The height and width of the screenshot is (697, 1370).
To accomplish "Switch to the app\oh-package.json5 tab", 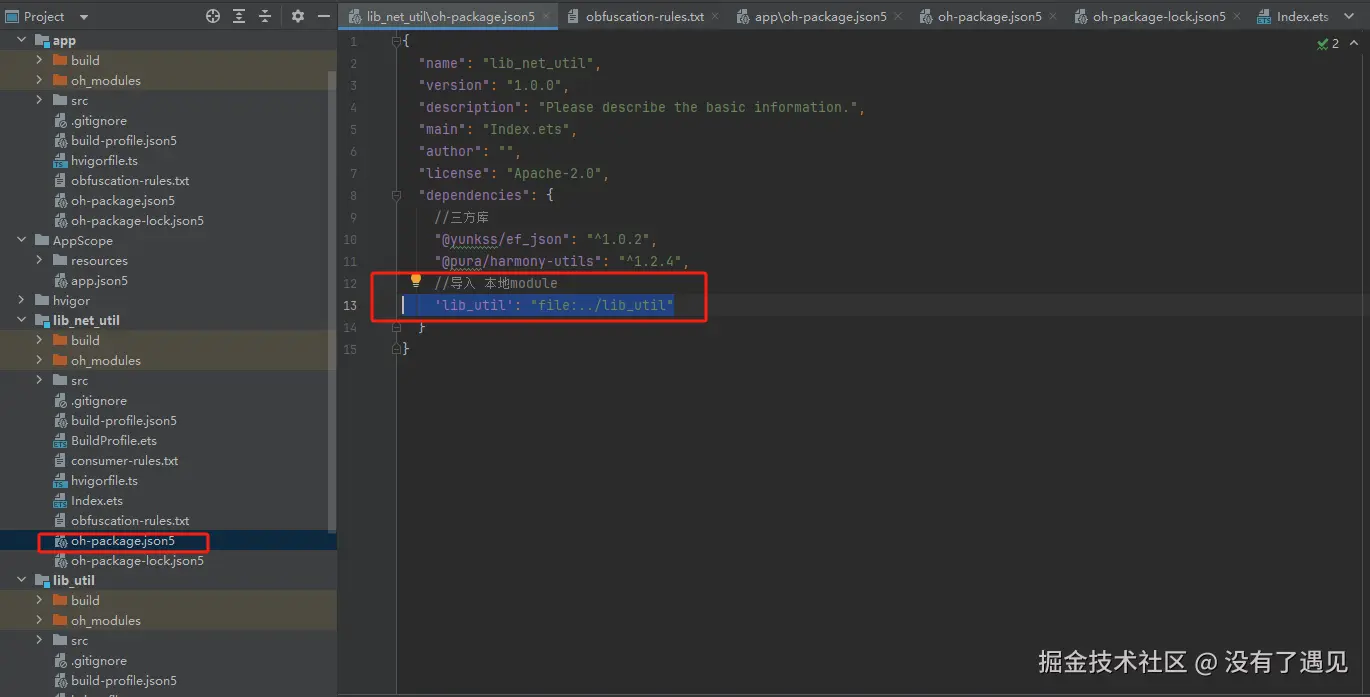I will point(820,17).
